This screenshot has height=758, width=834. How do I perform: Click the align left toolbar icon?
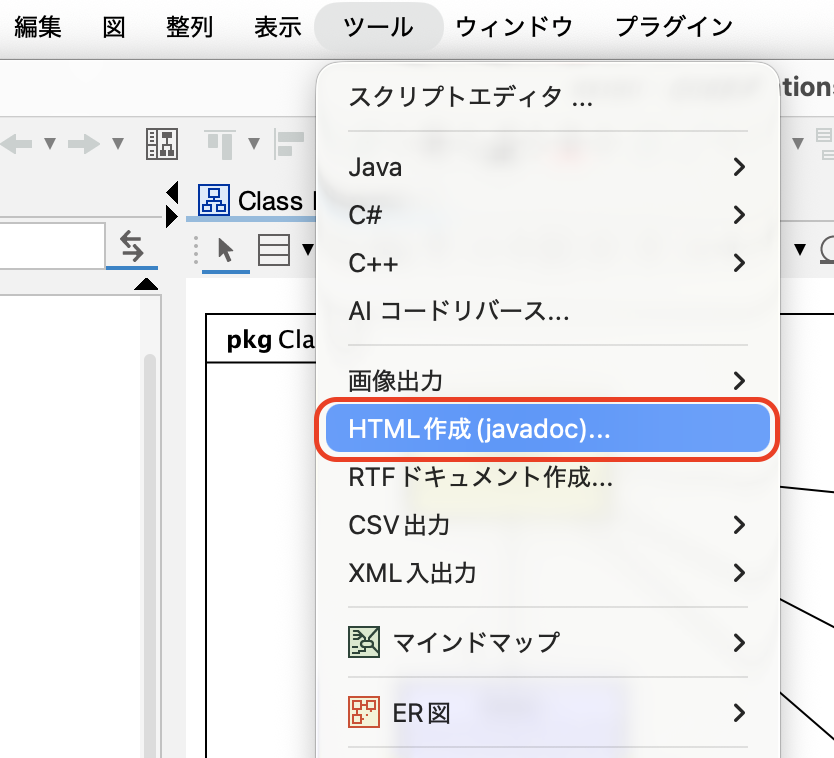click(291, 144)
